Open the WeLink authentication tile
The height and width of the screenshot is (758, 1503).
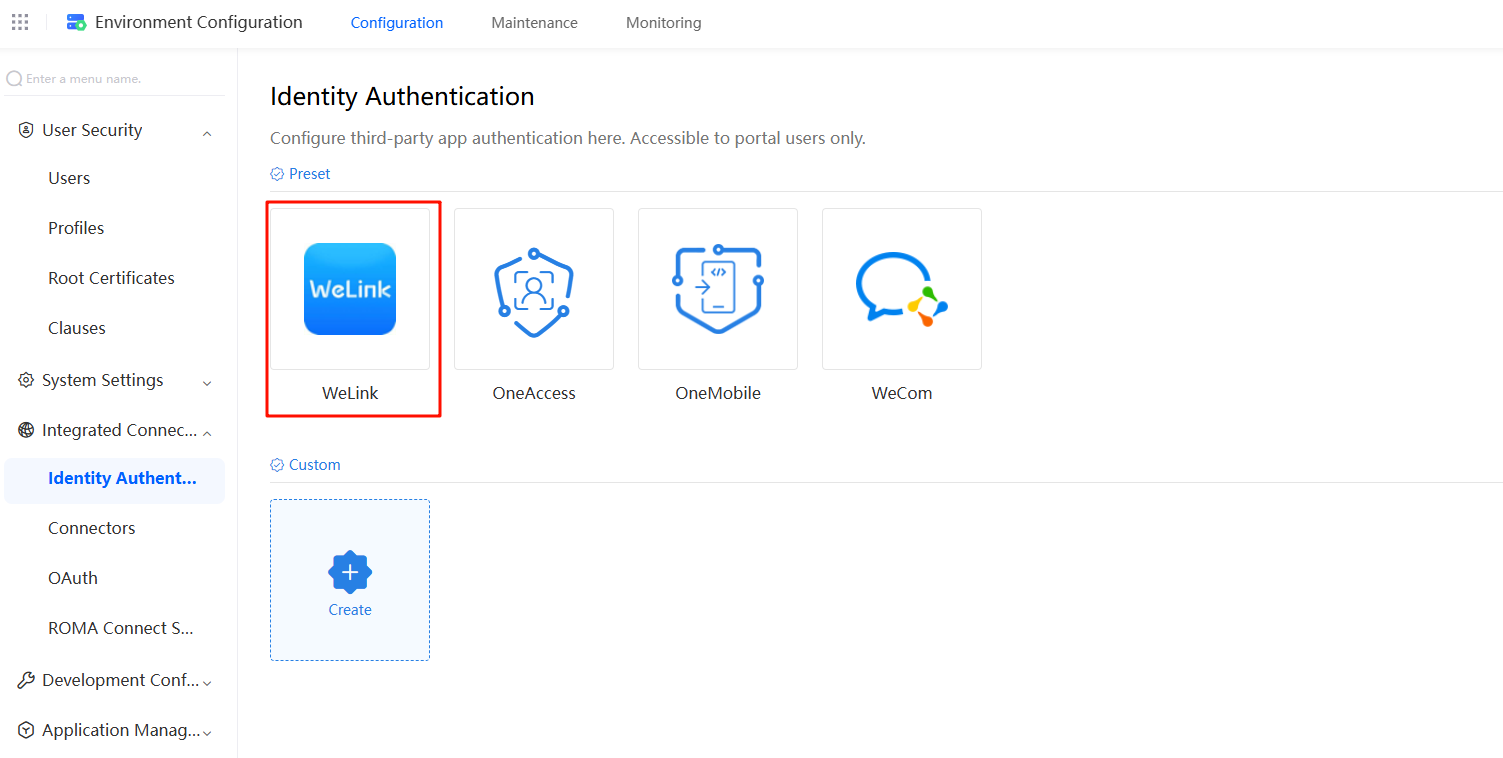350,289
